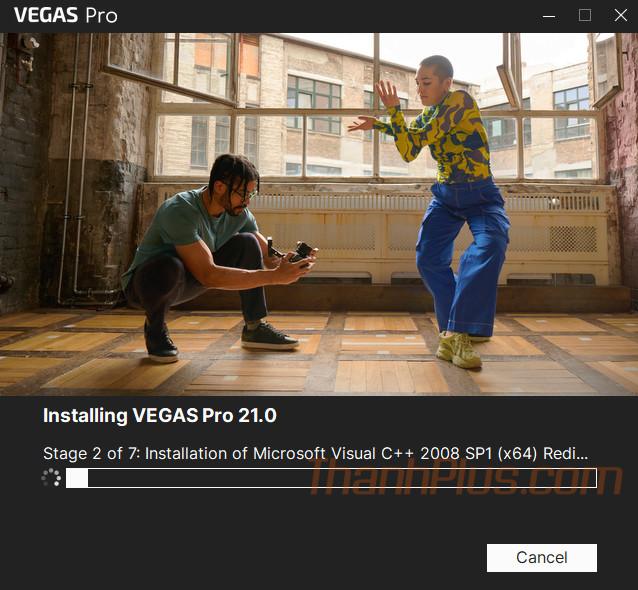Close the VEGAS Pro installer window
Viewport: 638px width, 590px height.
click(x=621, y=15)
